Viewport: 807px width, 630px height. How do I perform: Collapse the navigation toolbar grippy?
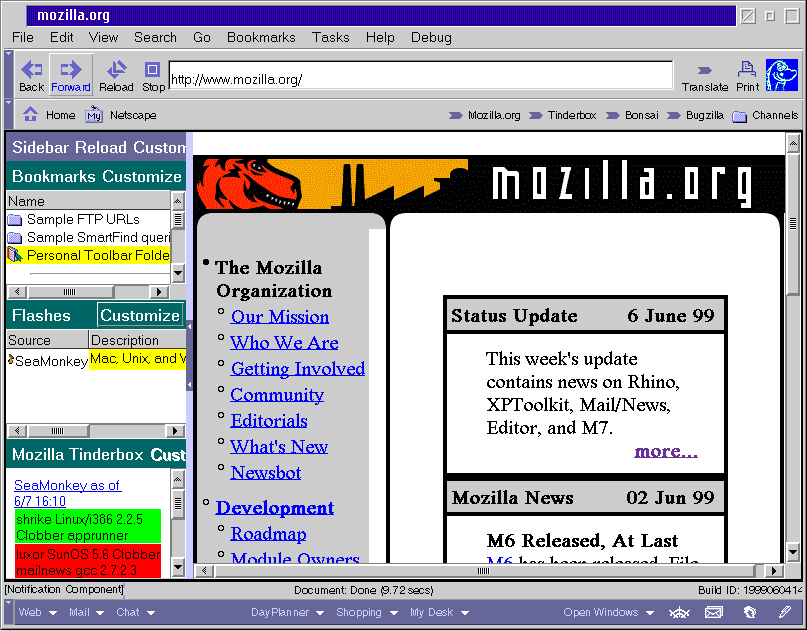pos(8,75)
